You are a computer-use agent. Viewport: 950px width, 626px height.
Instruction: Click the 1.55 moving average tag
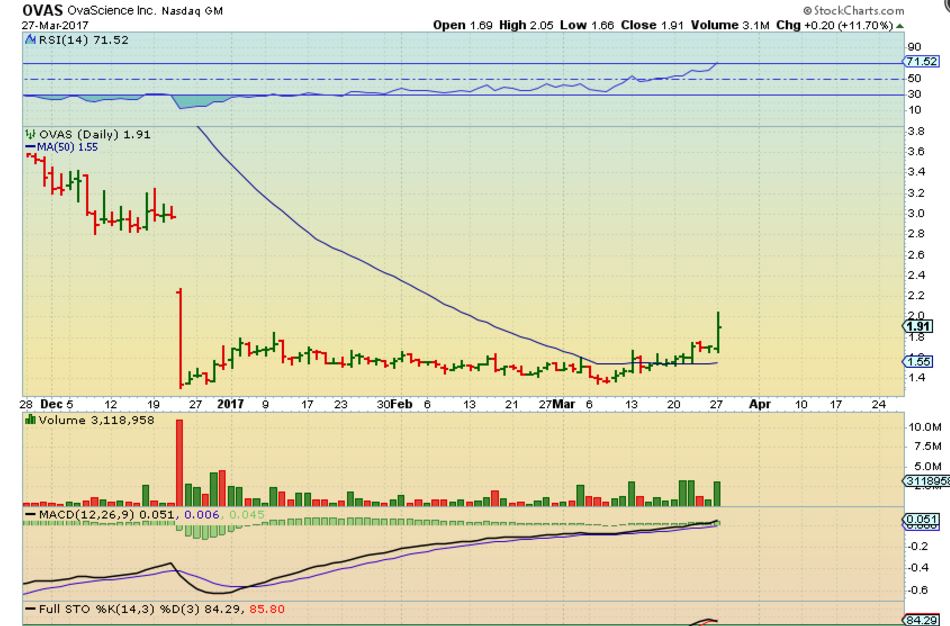pyautogui.click(x=920, y=361)
